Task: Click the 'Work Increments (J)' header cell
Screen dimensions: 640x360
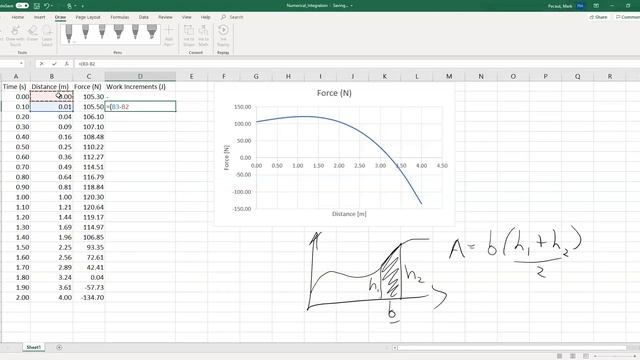Action: (x=140, y=87)
